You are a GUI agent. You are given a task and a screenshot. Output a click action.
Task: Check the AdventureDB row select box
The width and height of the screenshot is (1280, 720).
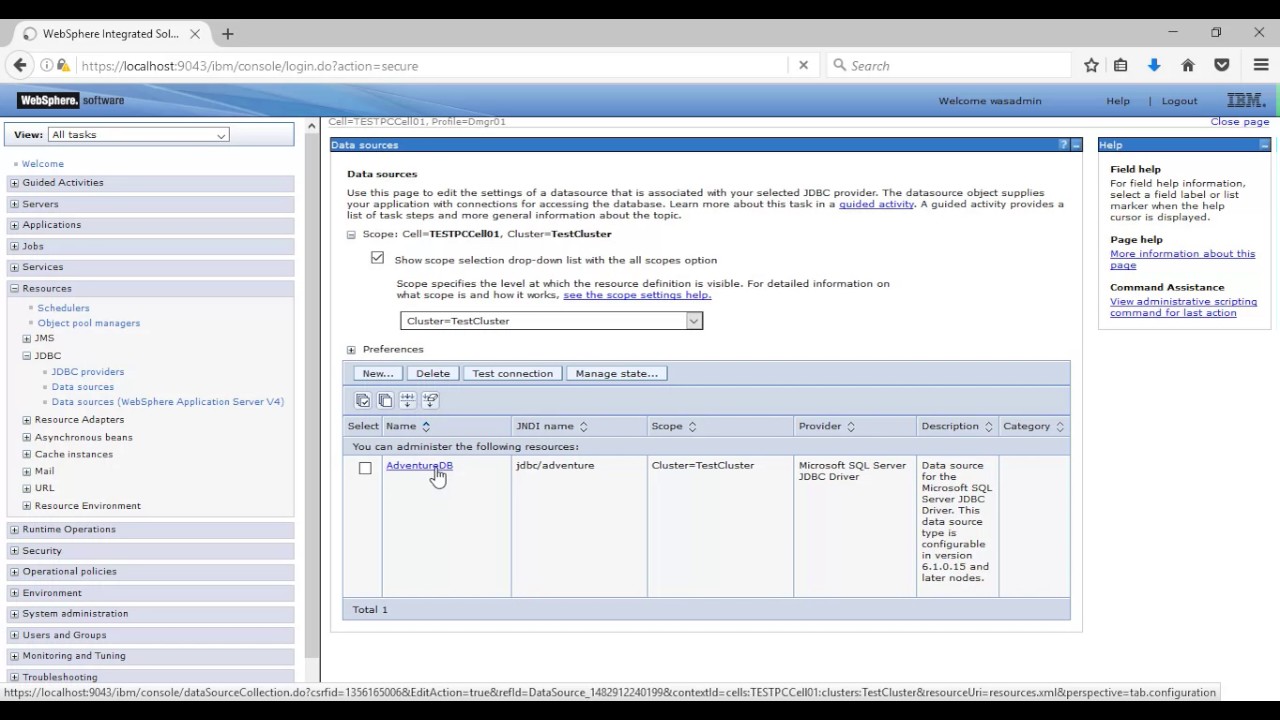[365, 468]
